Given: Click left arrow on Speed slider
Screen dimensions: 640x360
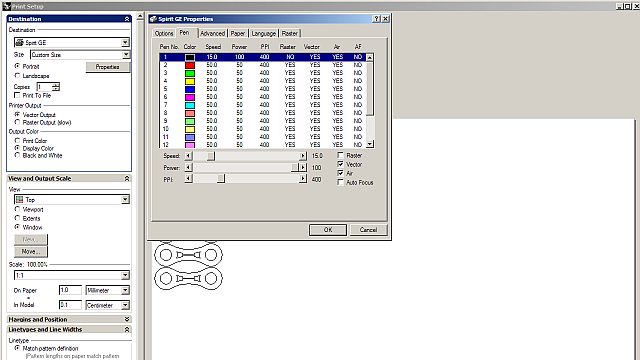Looking at the screenshot, I should tap(188, 156).
